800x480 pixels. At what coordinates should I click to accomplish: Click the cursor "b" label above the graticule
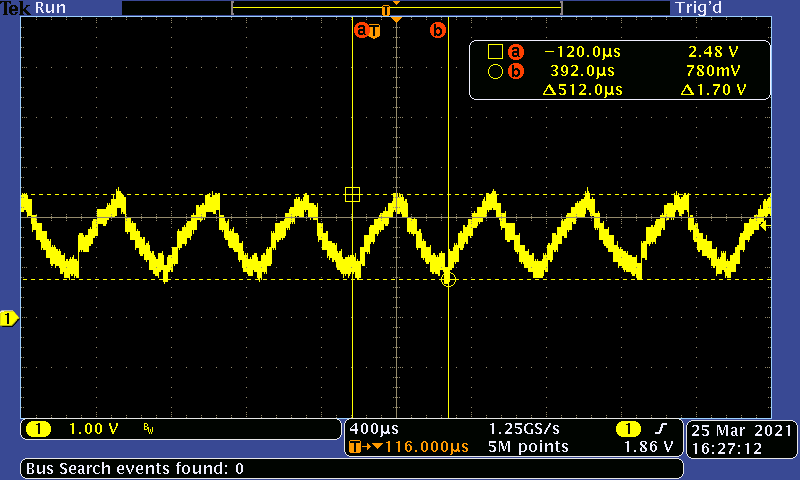click(x=437, y=31)
